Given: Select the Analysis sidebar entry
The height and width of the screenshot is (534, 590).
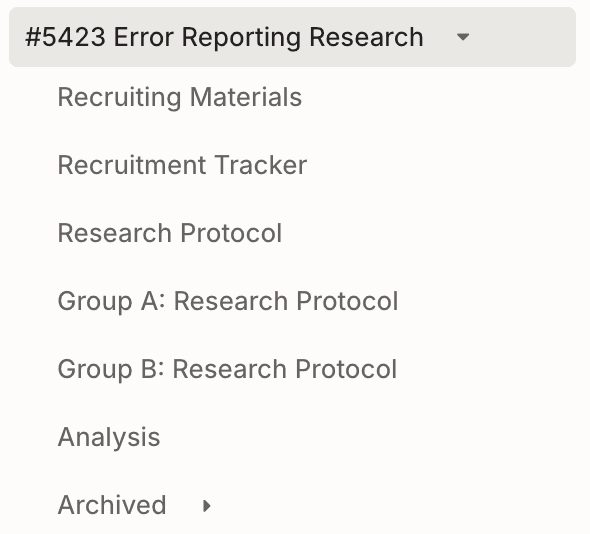Looking at the screenshot, I should point(109,437).
